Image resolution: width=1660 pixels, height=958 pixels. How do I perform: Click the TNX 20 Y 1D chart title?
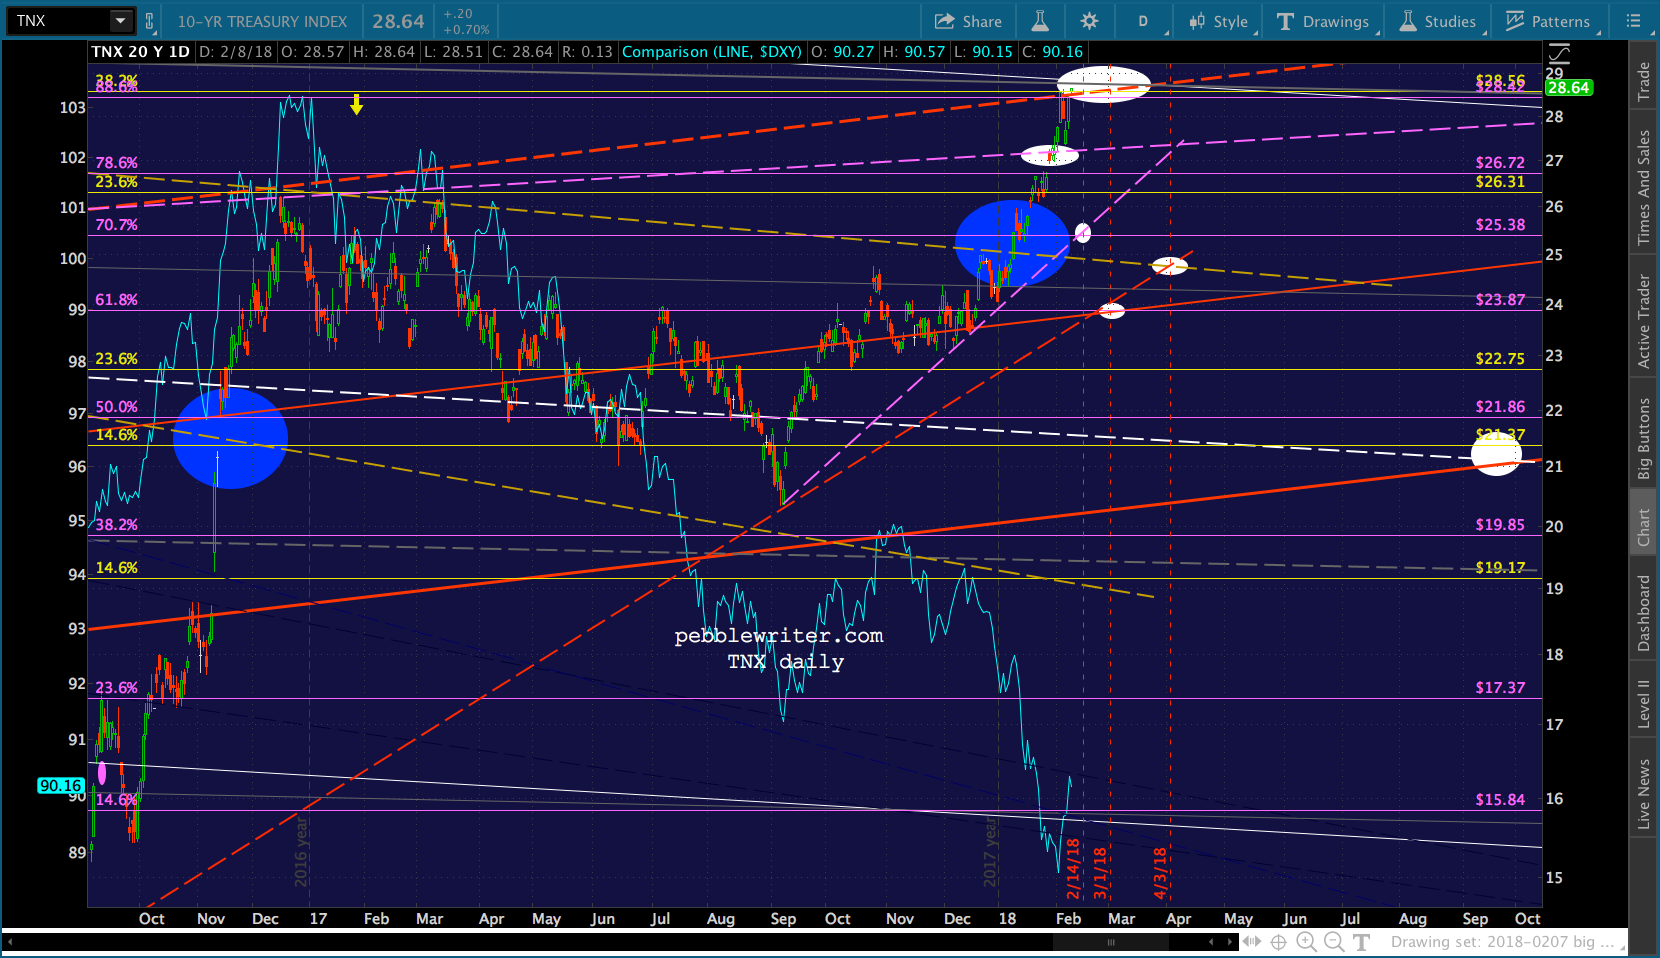click(x=140, y=52)
